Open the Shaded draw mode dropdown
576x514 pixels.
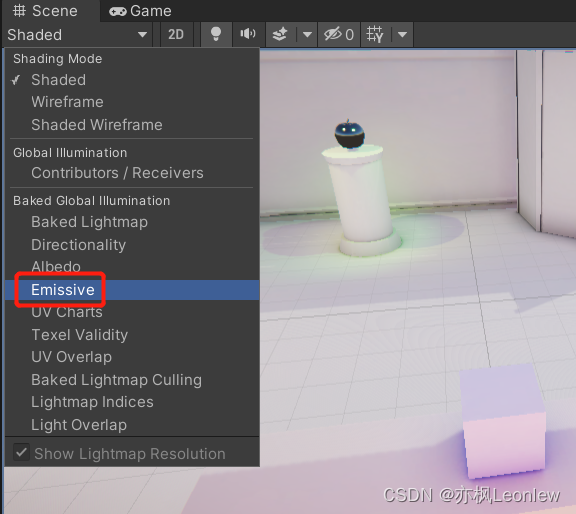[x=77, y=35]
